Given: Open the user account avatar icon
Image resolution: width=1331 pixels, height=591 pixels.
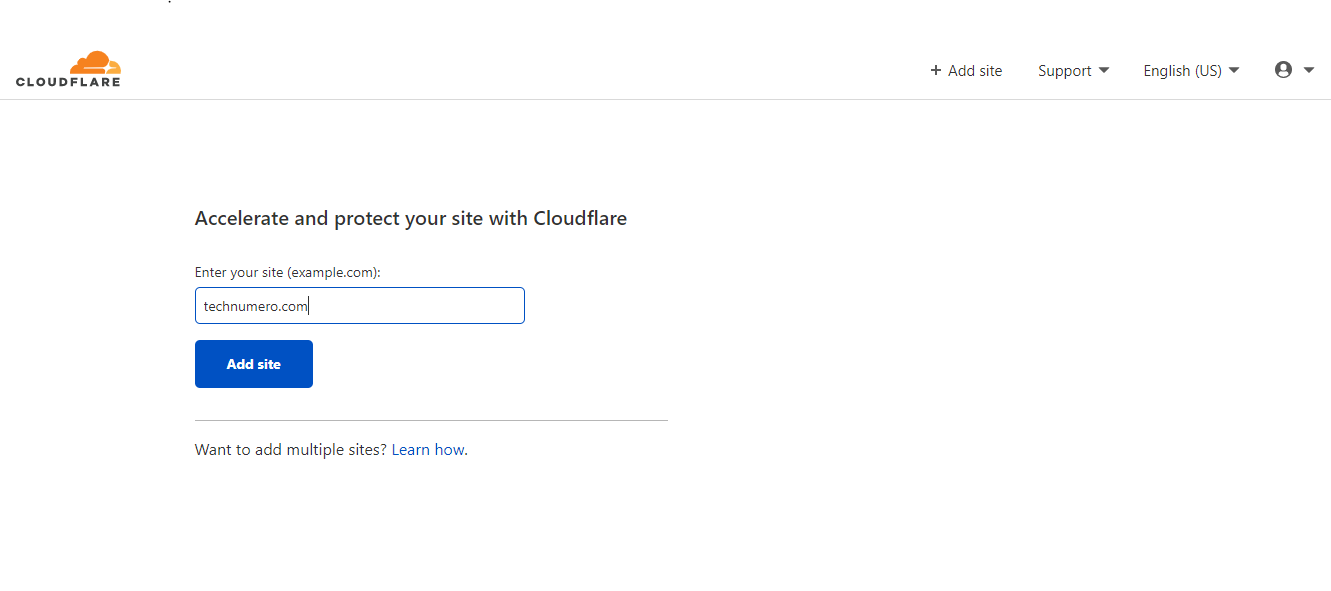Looking at the screenshot, I should [x=1284, y=70].
